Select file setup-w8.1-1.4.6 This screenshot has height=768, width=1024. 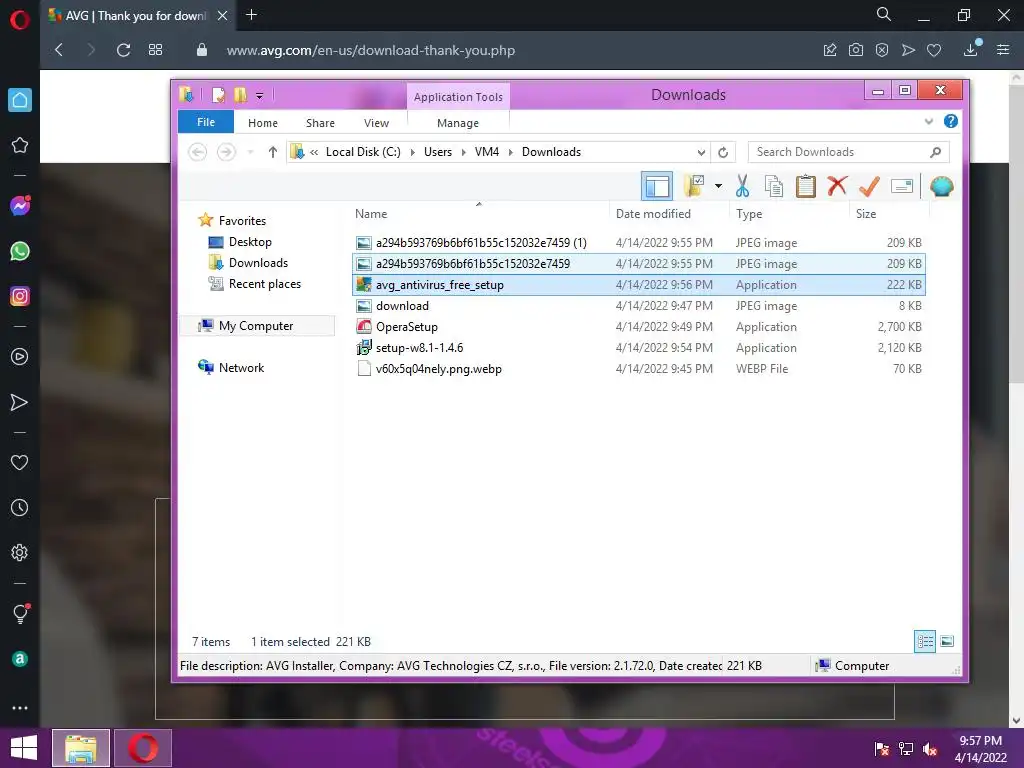pos(639,347)
